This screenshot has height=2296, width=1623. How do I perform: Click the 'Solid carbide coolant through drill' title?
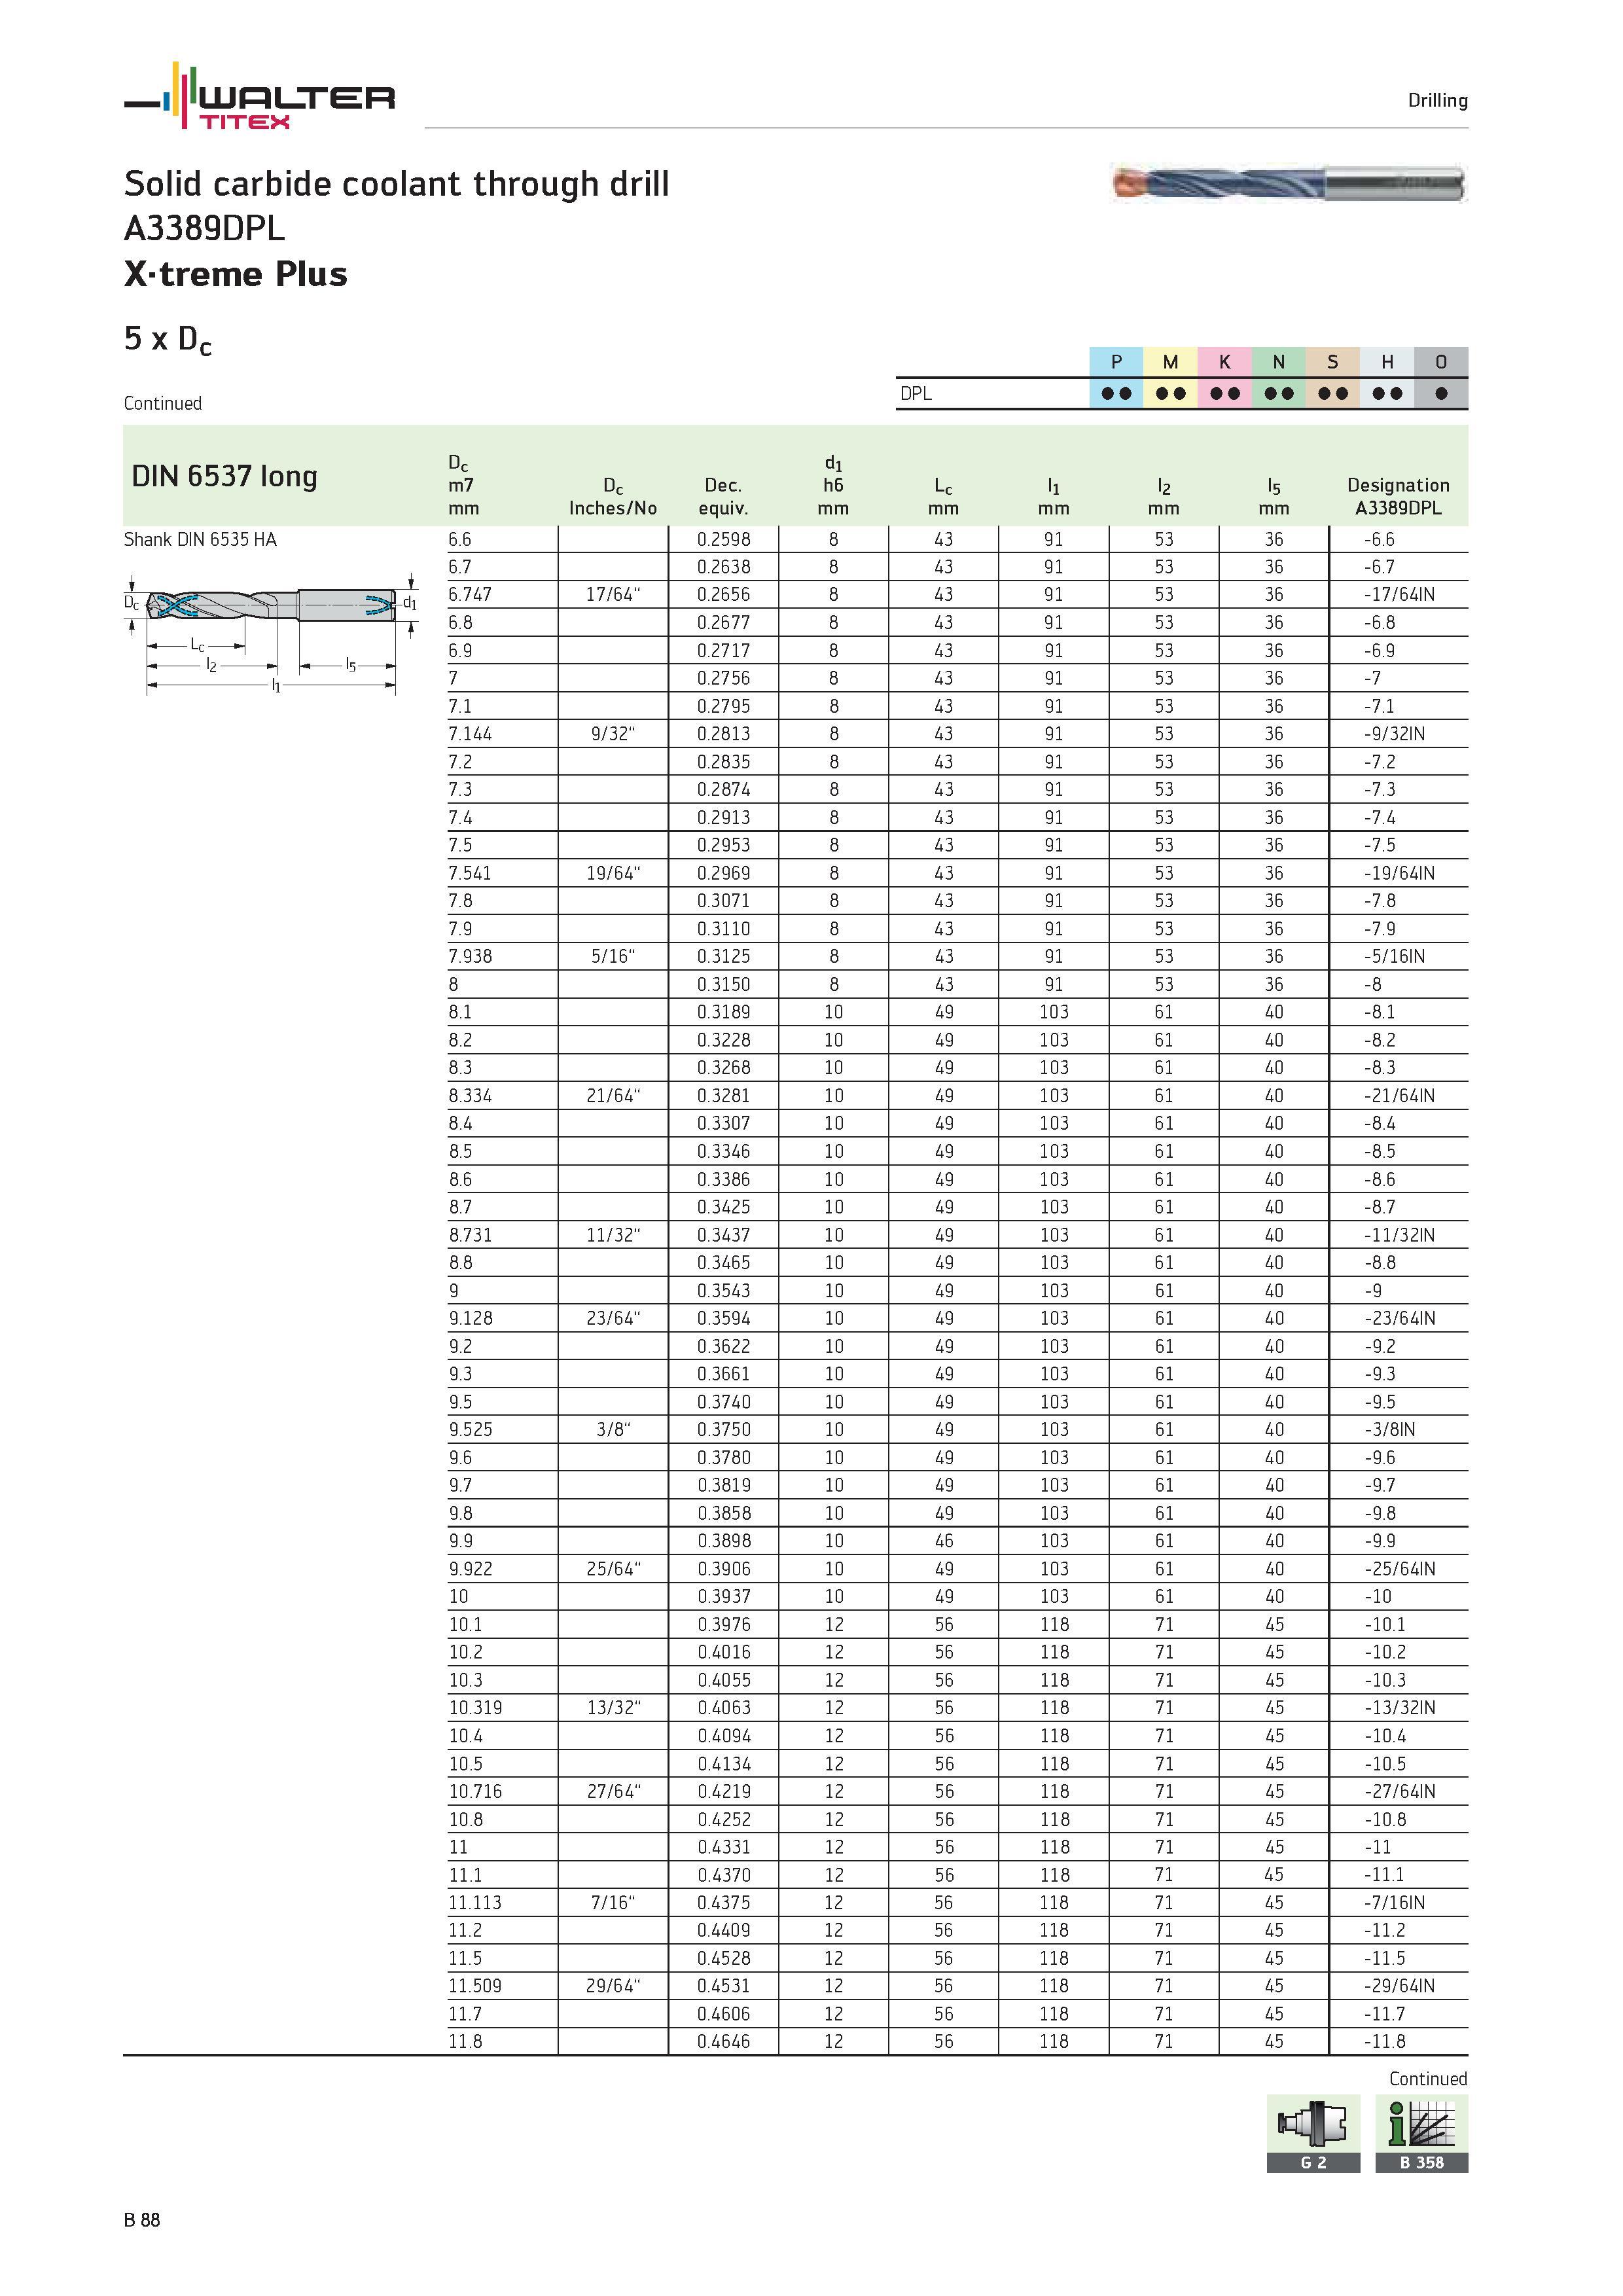397,184
